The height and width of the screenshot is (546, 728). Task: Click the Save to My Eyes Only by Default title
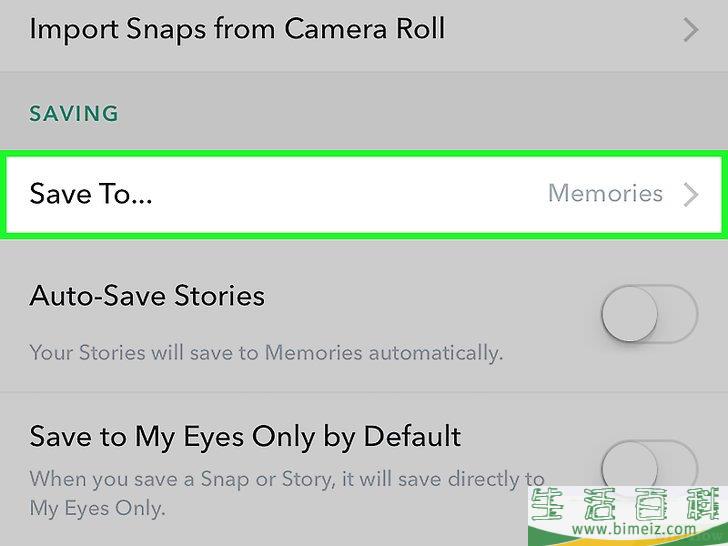pyautogui.click(x=245, y=437)
